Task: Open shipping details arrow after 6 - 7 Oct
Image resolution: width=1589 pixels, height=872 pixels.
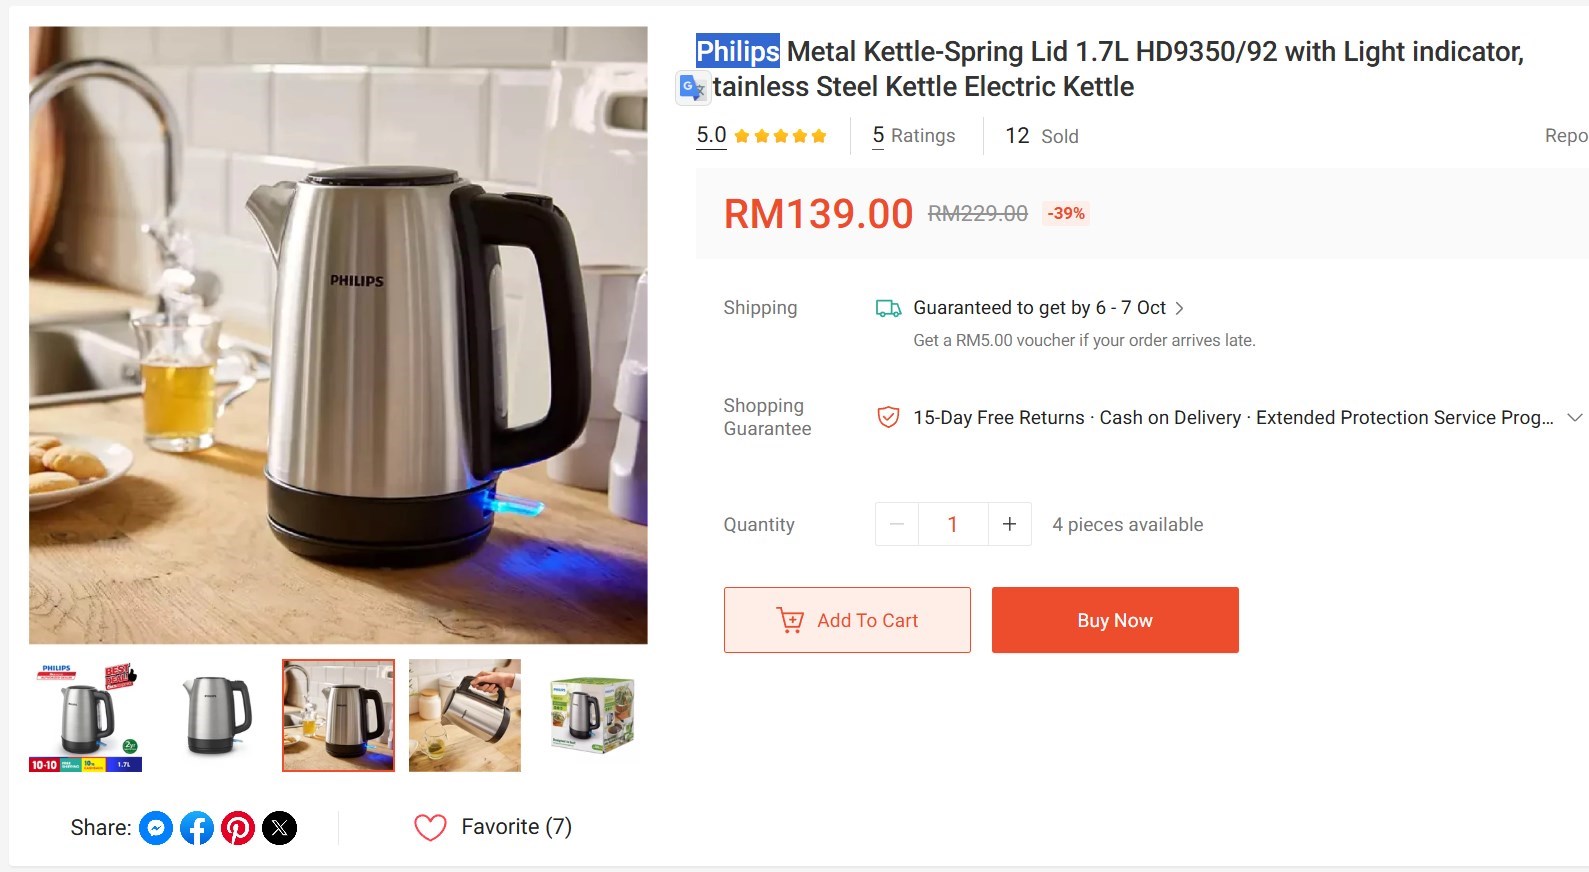Action: [x=1180, y=308]
